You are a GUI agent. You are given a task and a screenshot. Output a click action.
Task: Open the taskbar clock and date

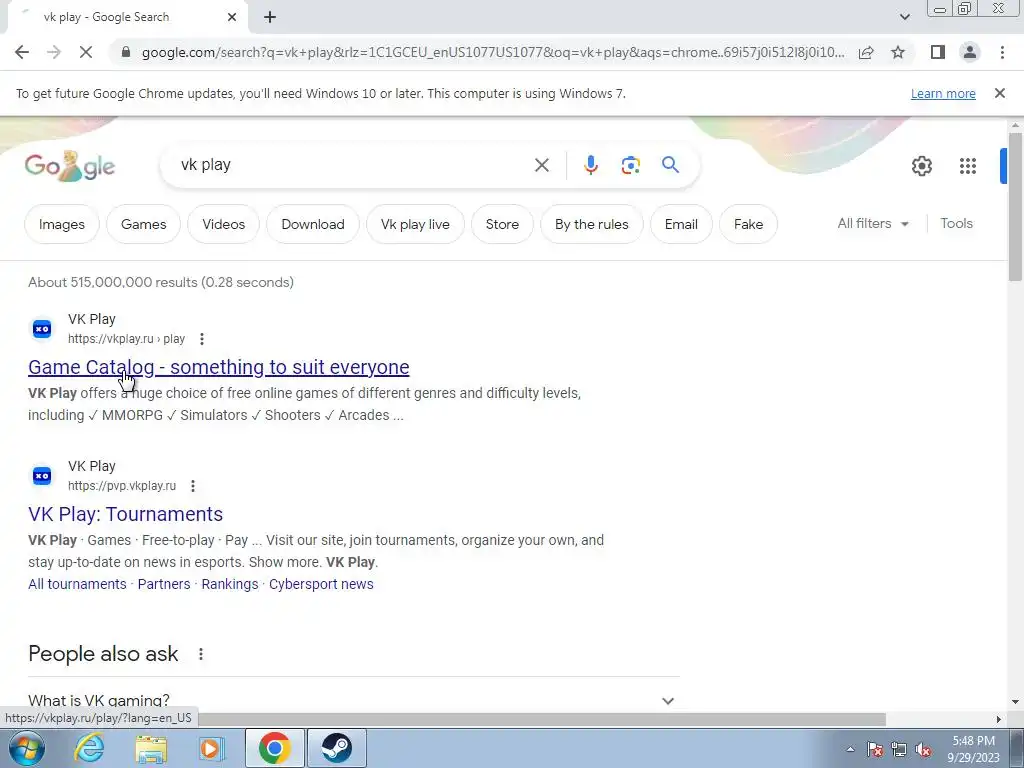pyautogui.click(x=973, y=749)
